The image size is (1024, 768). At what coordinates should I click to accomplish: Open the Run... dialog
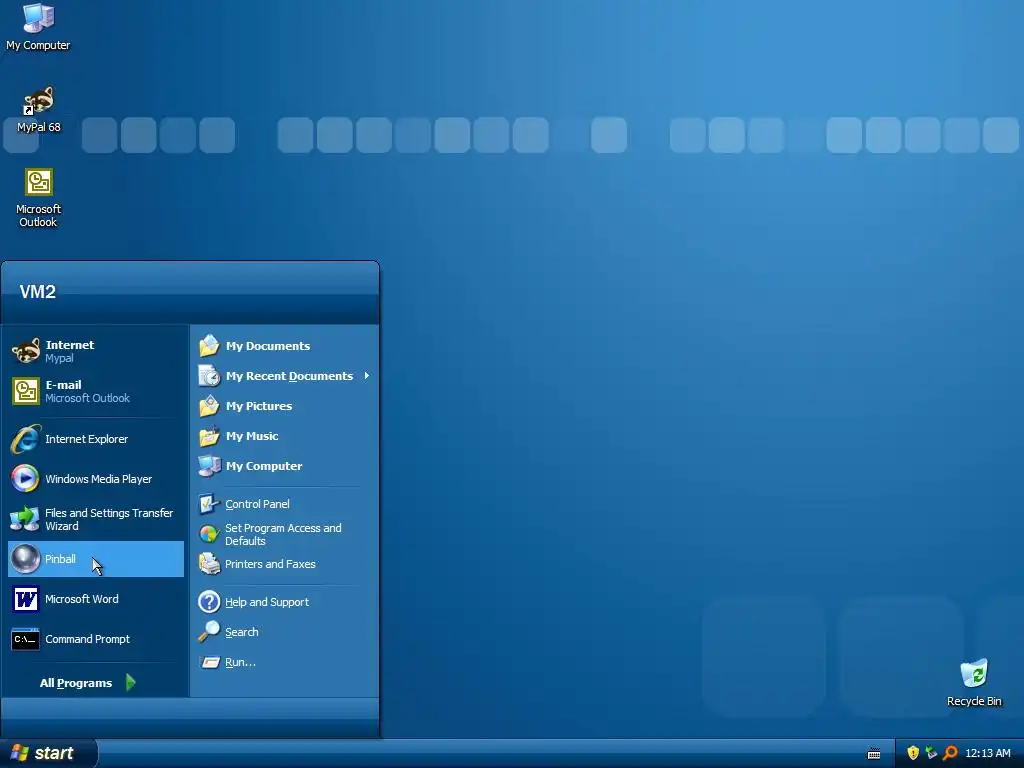[285, 662]
